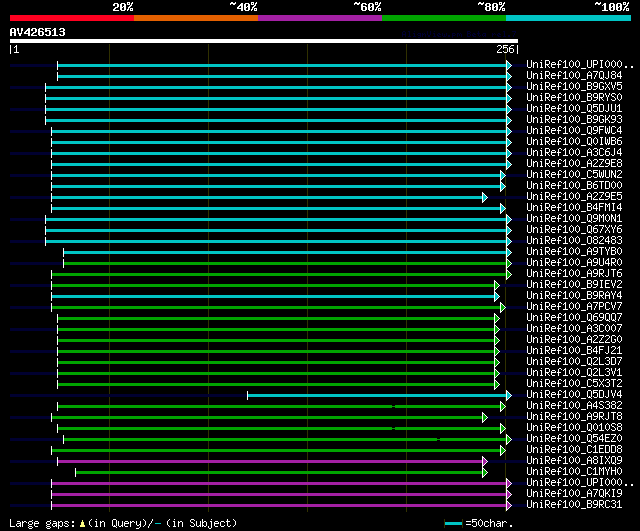
Task: Select the UniRef100_A9RJT6 entry
Action: (574, 274)
